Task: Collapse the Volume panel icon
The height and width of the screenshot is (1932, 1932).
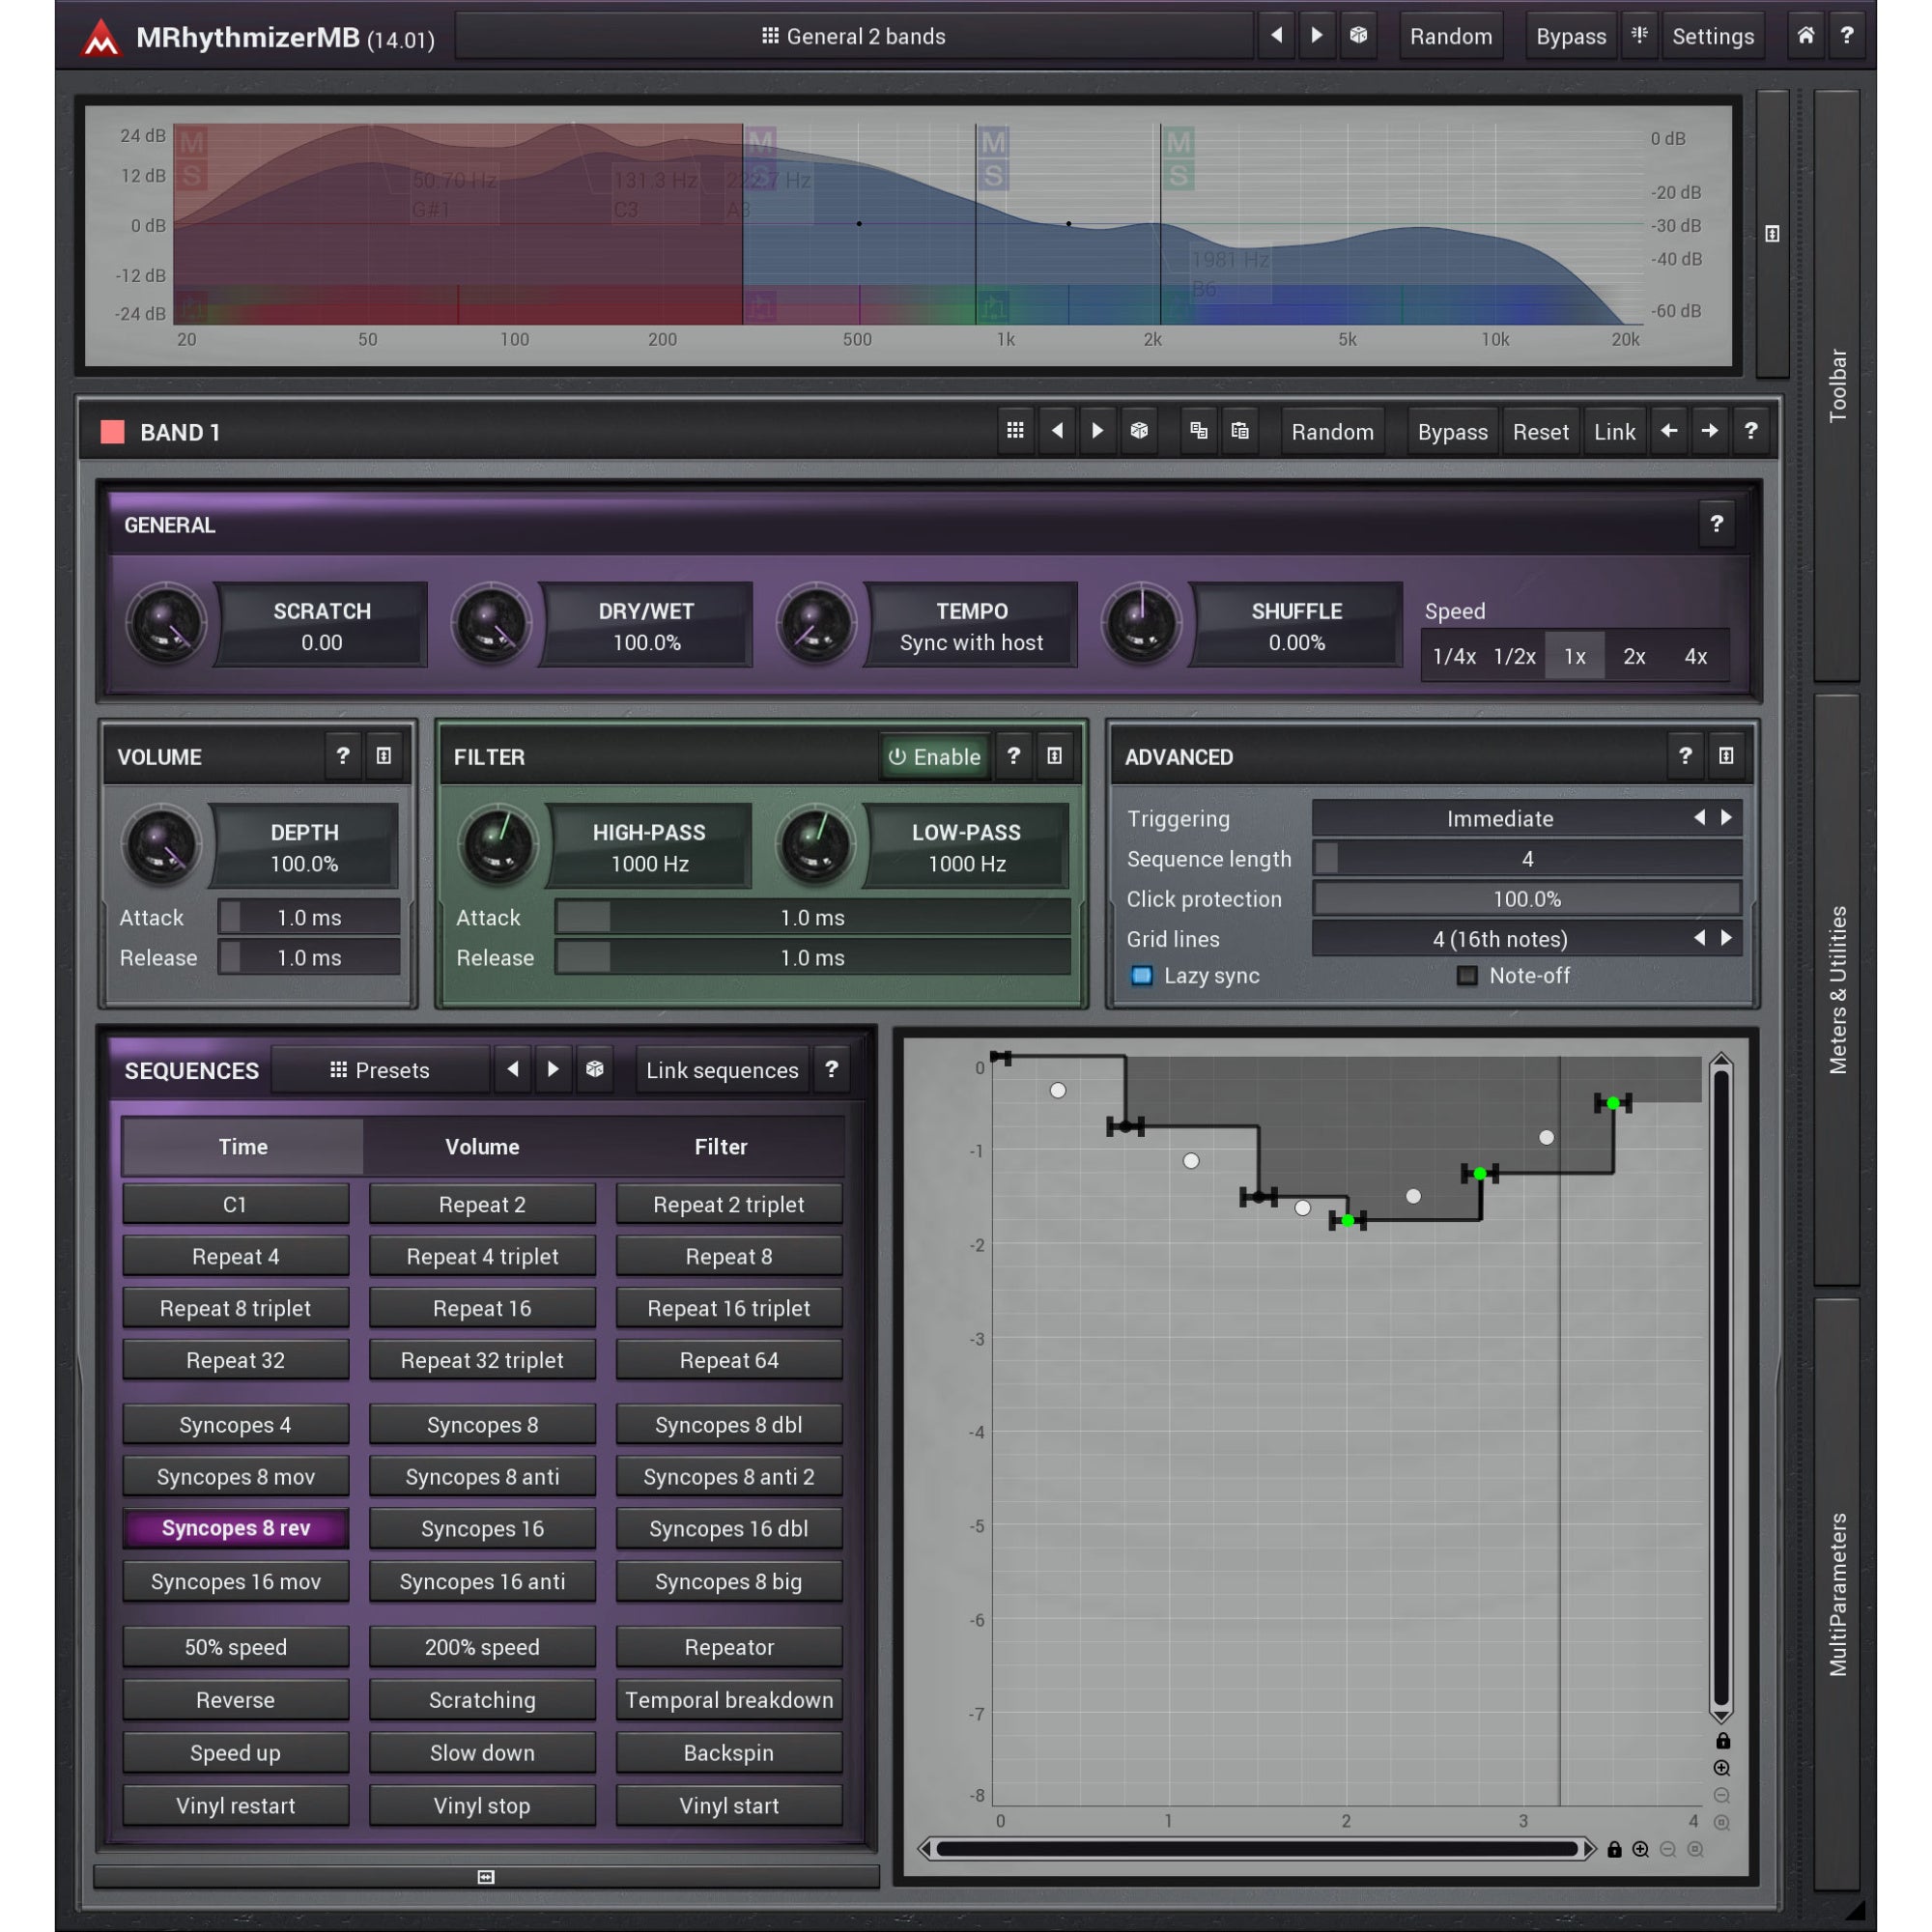Action: [x=384, y=756]
